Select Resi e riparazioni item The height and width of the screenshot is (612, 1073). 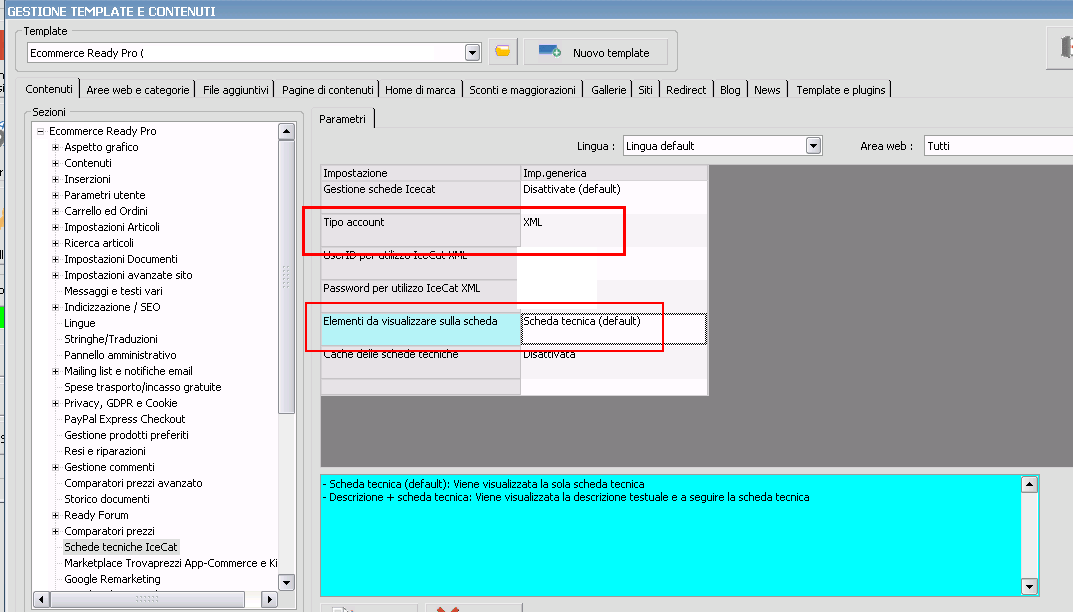105,451
